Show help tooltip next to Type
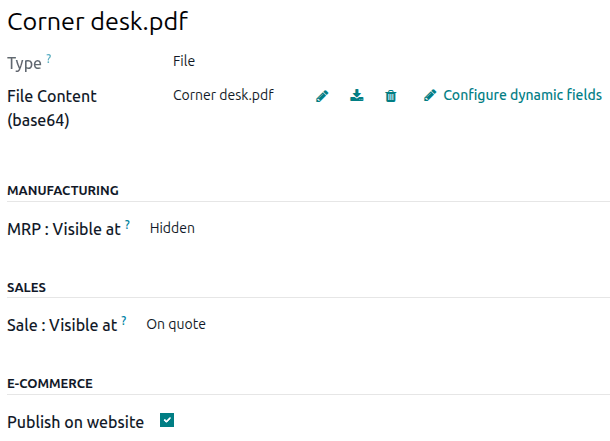 (49, 59)
